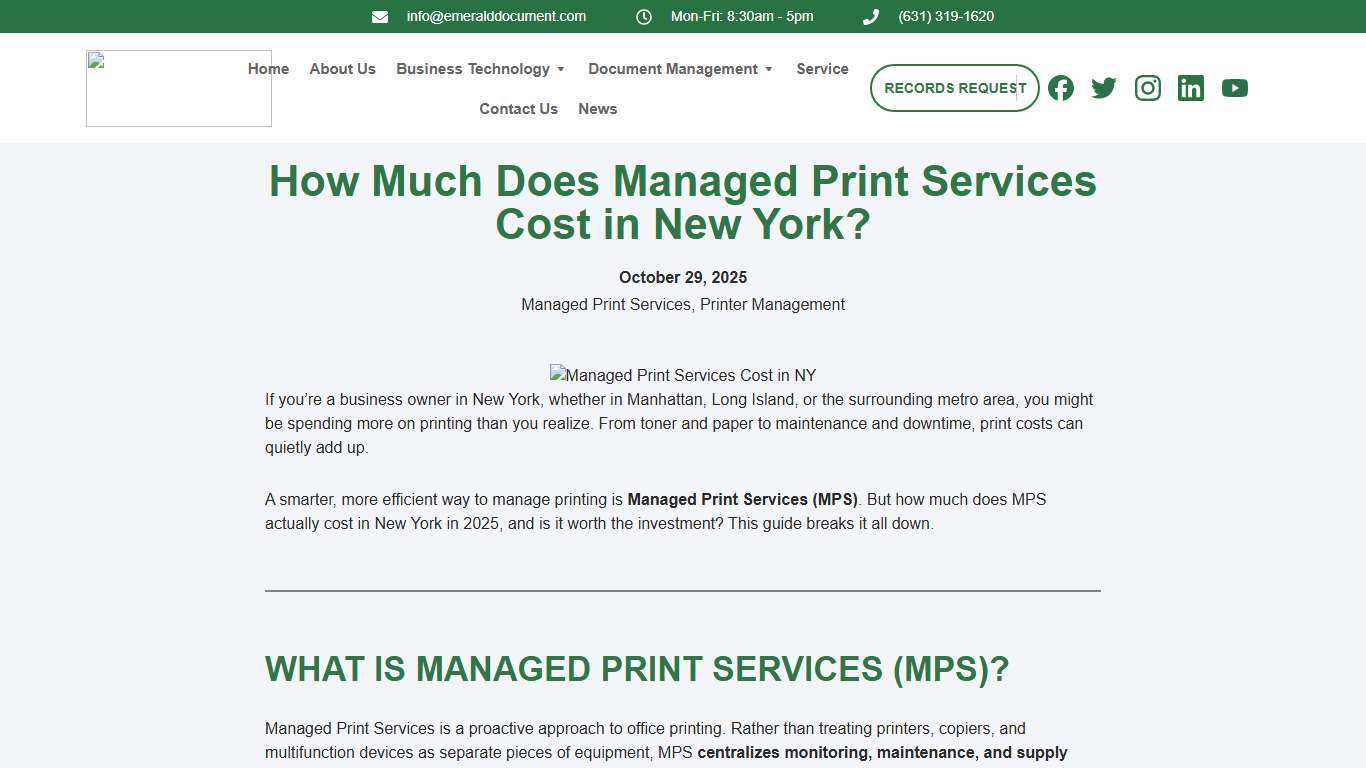The image size is (1366, 768).
Task: Open the News menu item
Action: (x=597, y=108)
